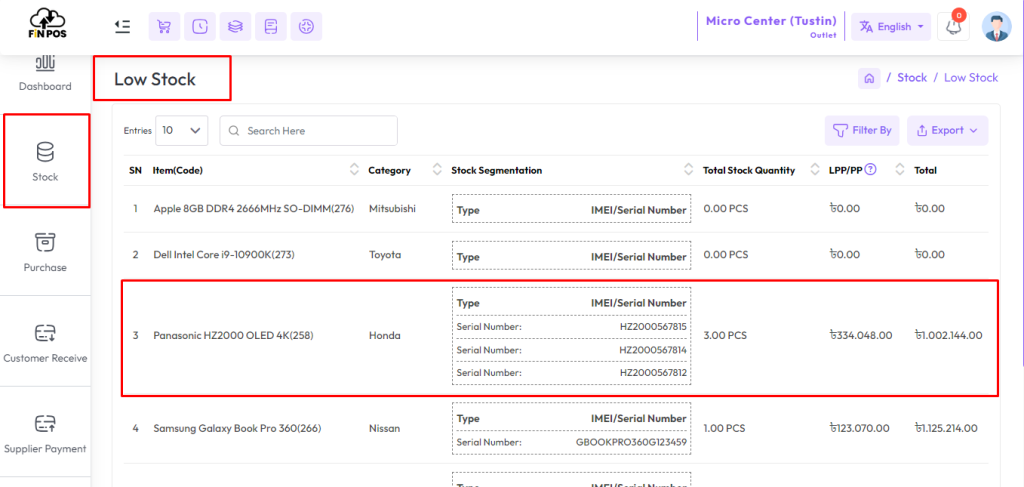Expand the Export dropdown
Image resolution: width=1024 pixels, height=487 pixels.
pos(948,131)
